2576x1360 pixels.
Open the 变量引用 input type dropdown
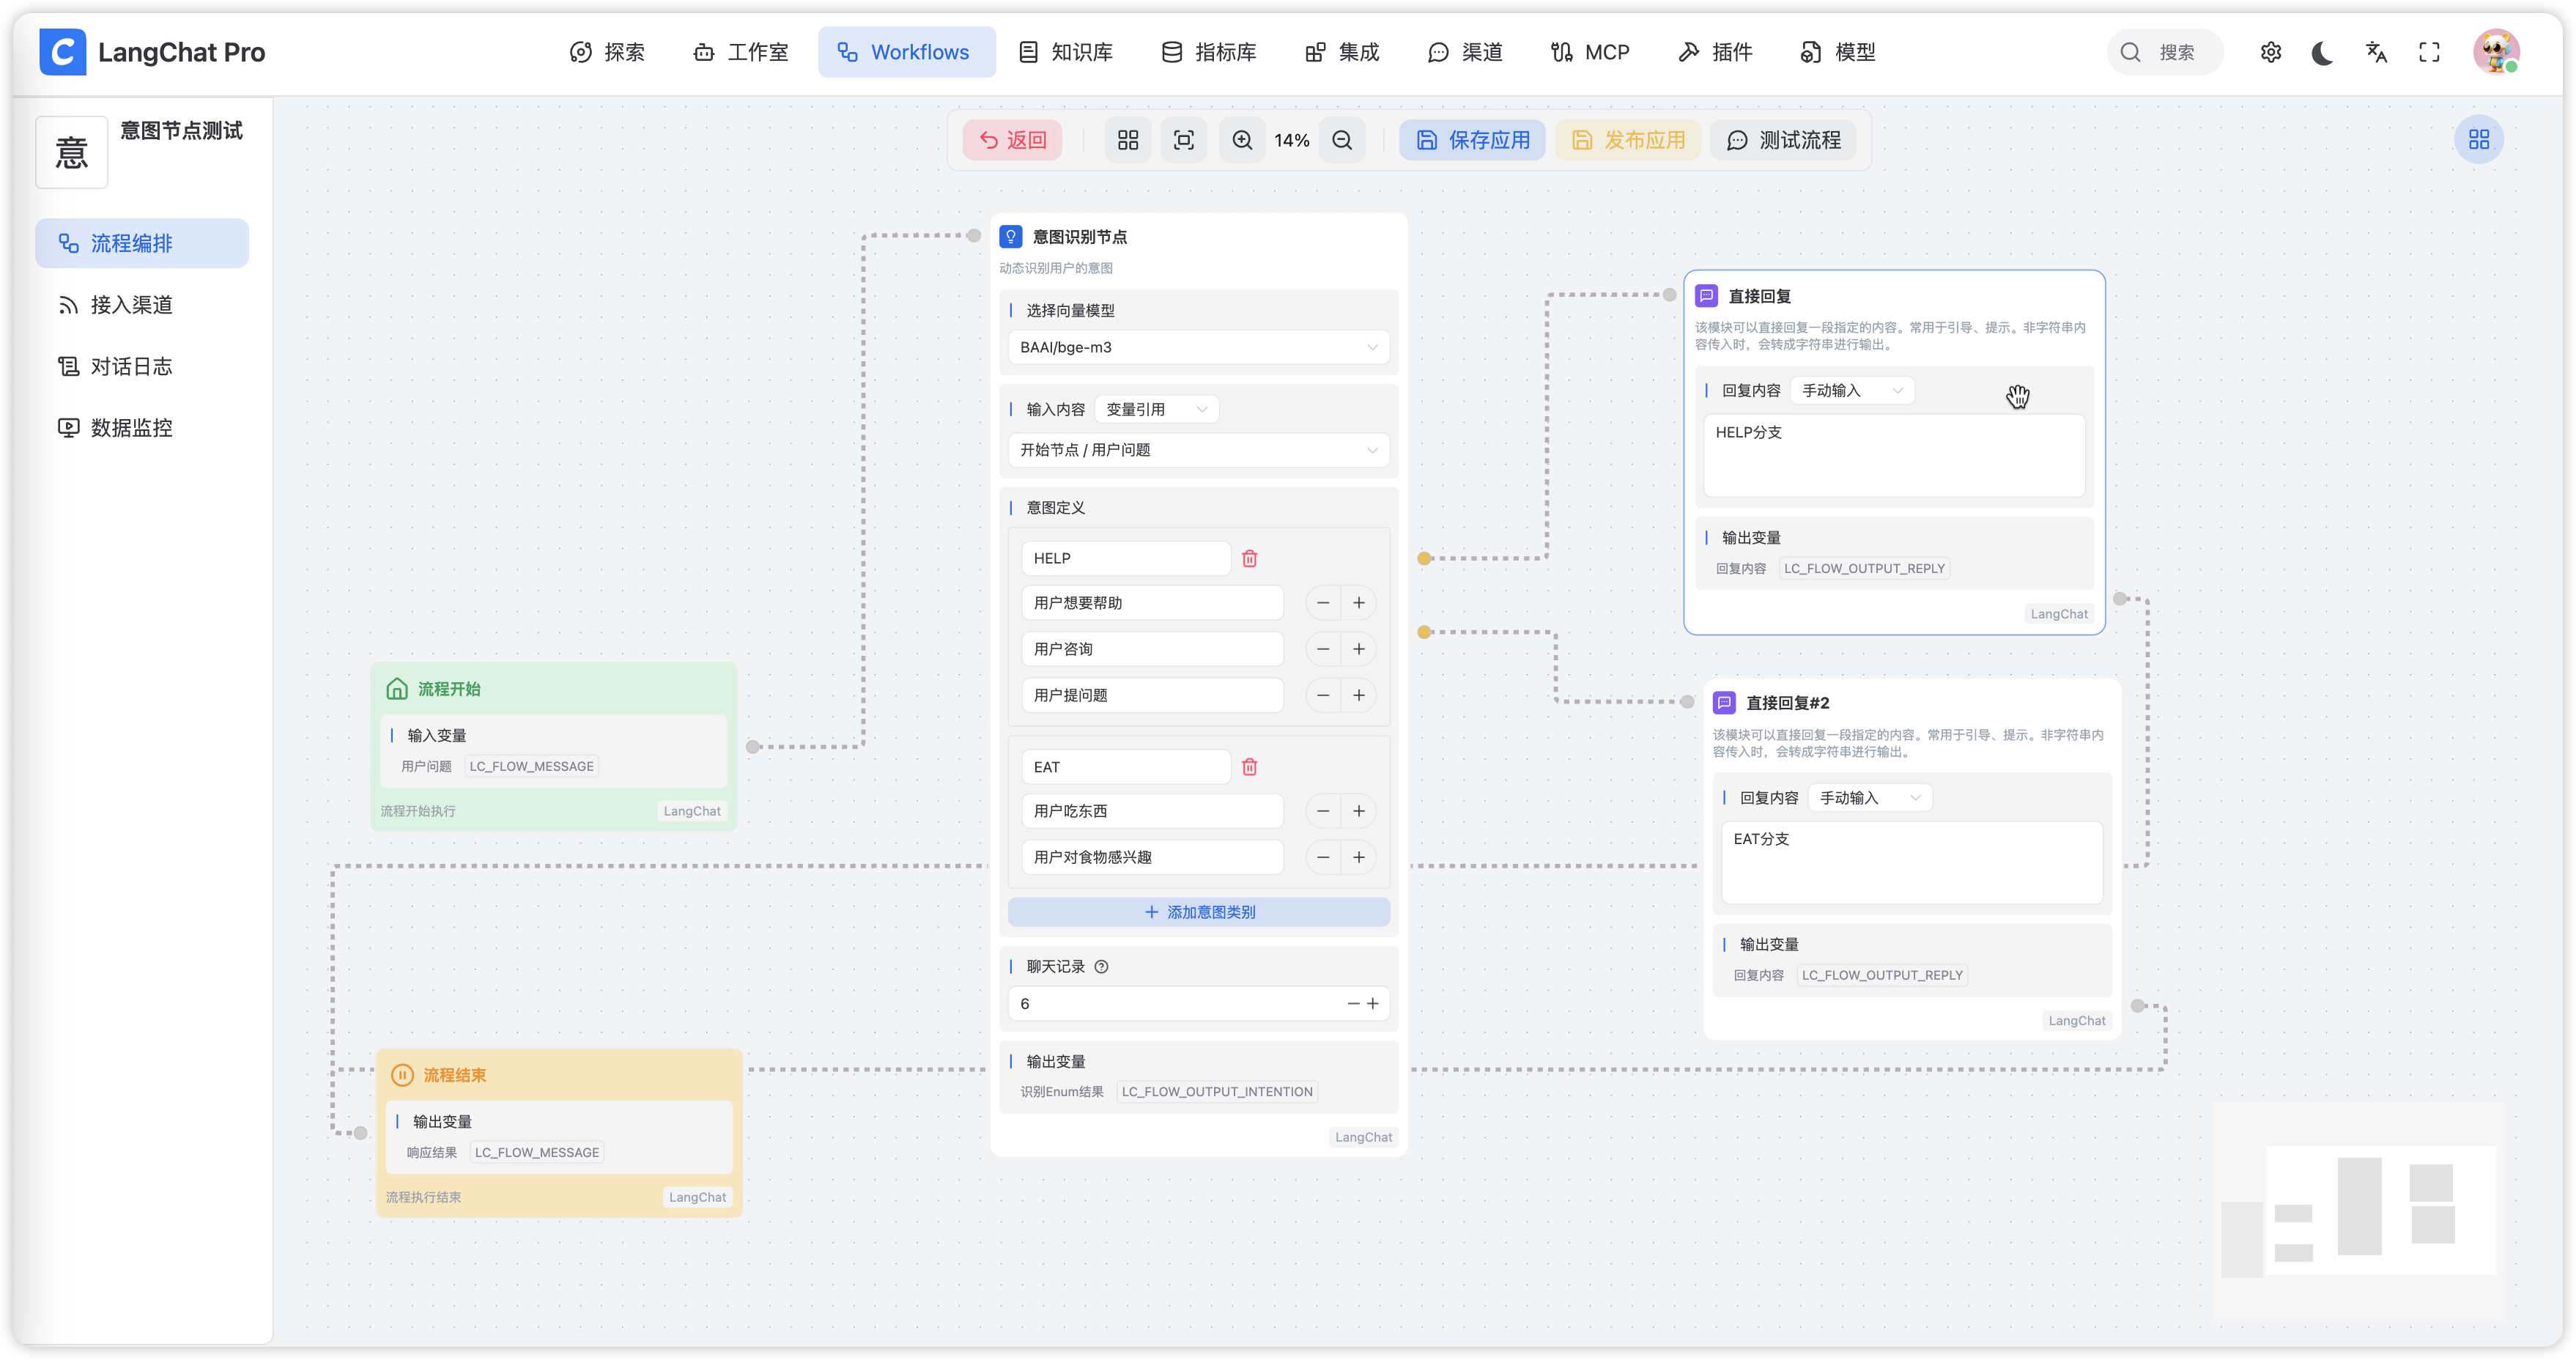coord(1156,409)
